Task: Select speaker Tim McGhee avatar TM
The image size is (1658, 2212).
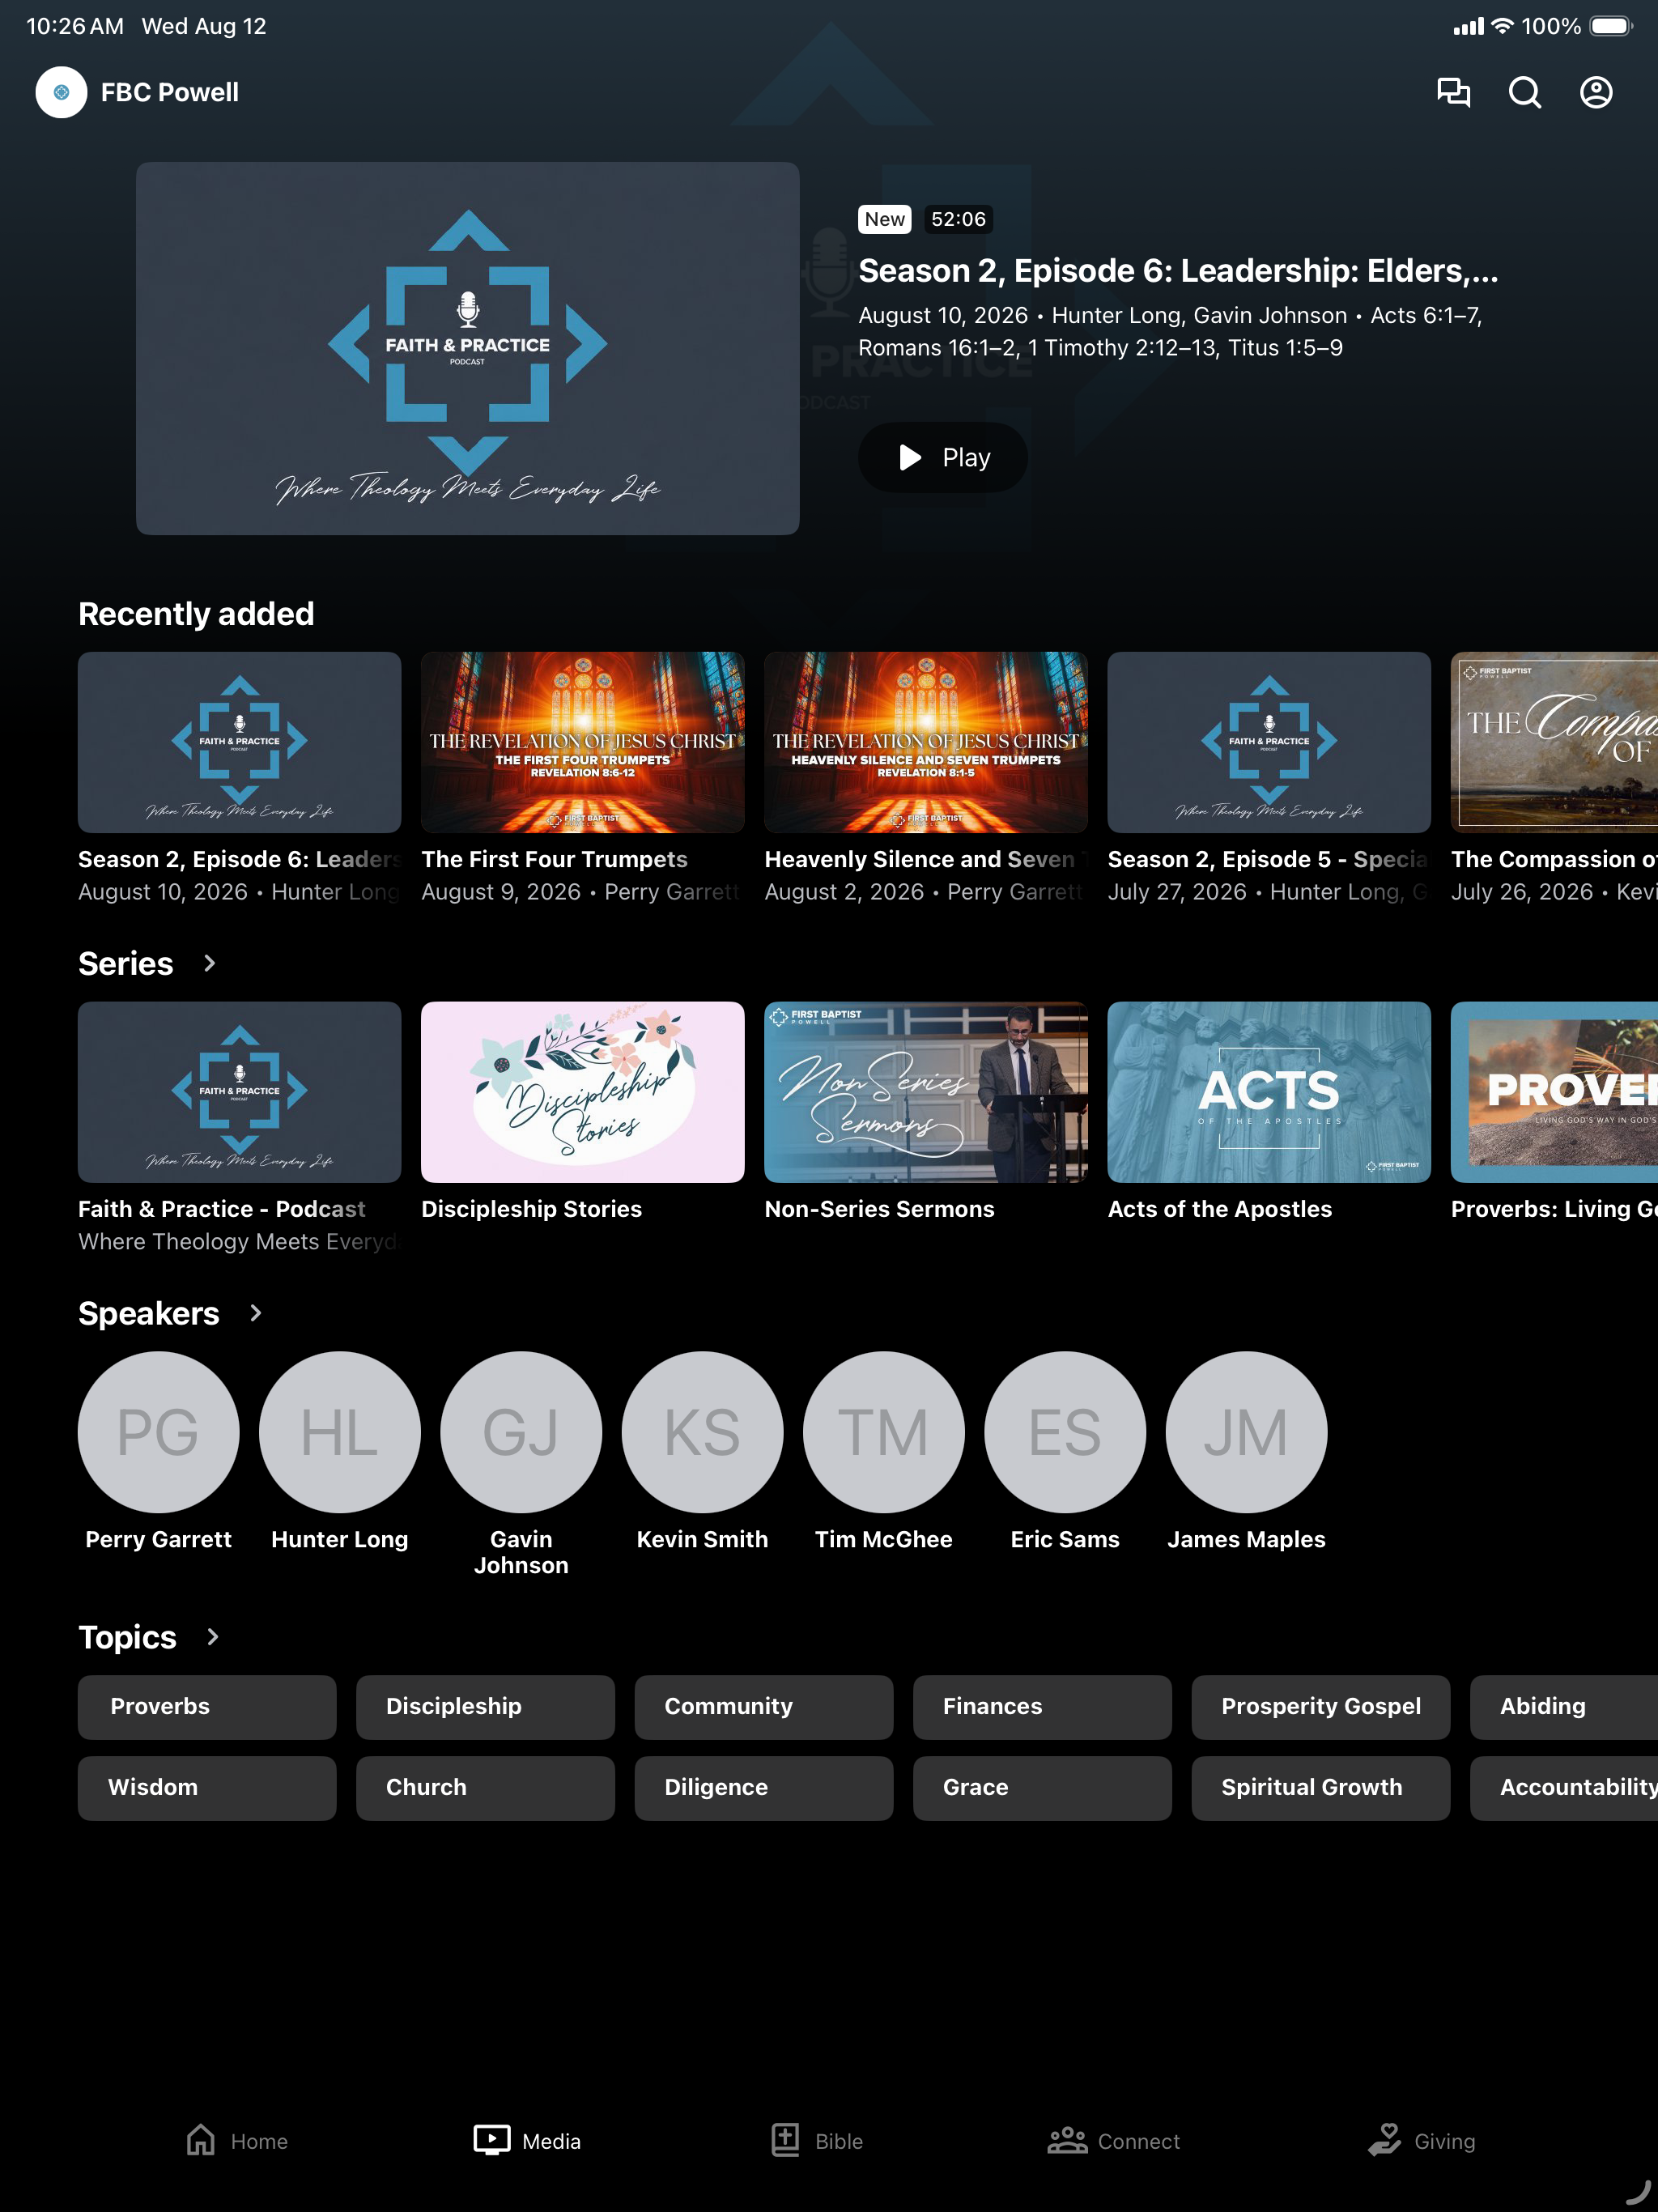Action: pyautogui.click(x=884, y=1432)
